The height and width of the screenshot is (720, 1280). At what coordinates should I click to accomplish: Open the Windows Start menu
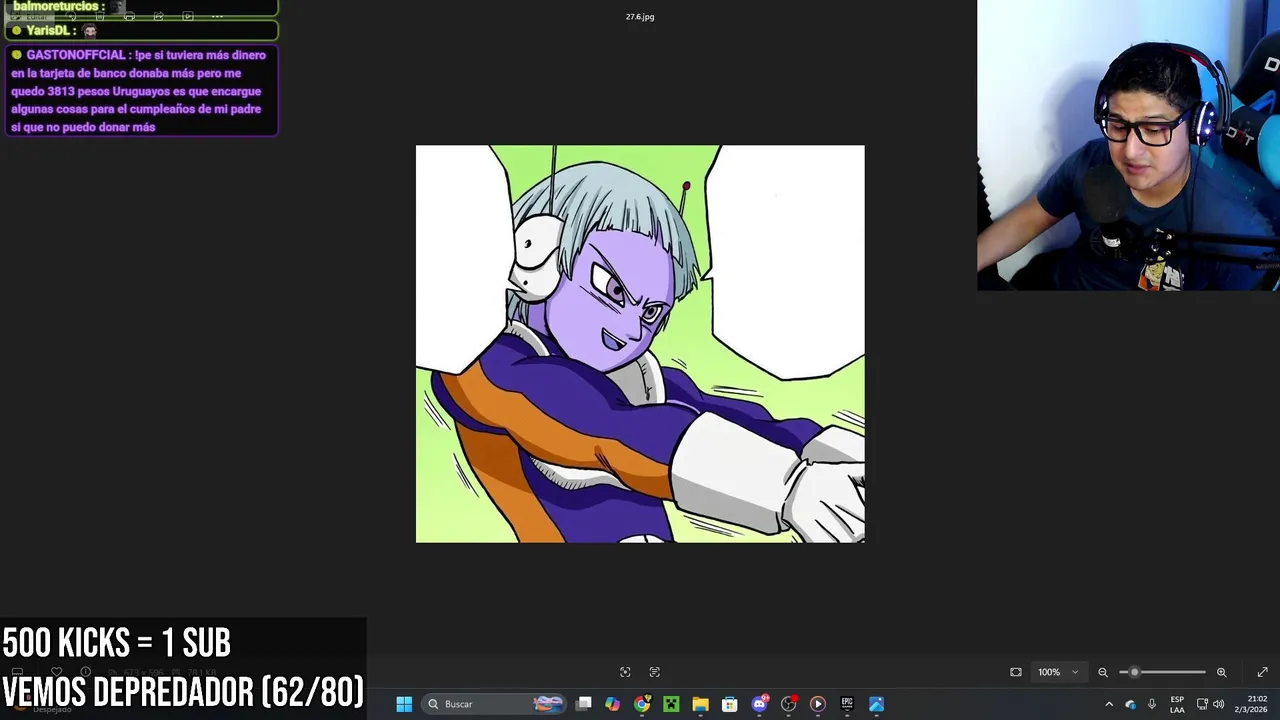point(404,704)
